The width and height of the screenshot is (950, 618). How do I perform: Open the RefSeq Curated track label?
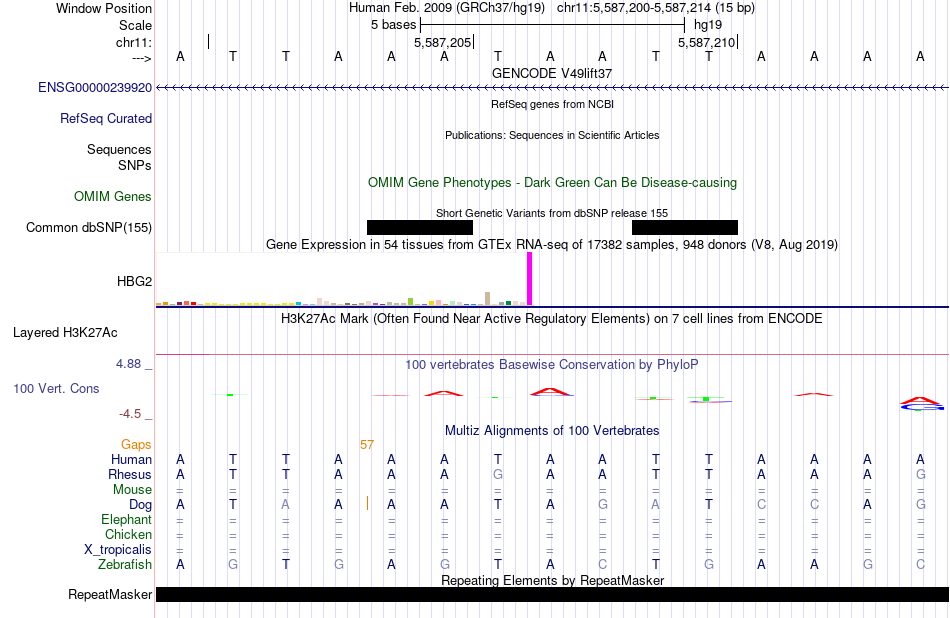[x=106, y=118]
